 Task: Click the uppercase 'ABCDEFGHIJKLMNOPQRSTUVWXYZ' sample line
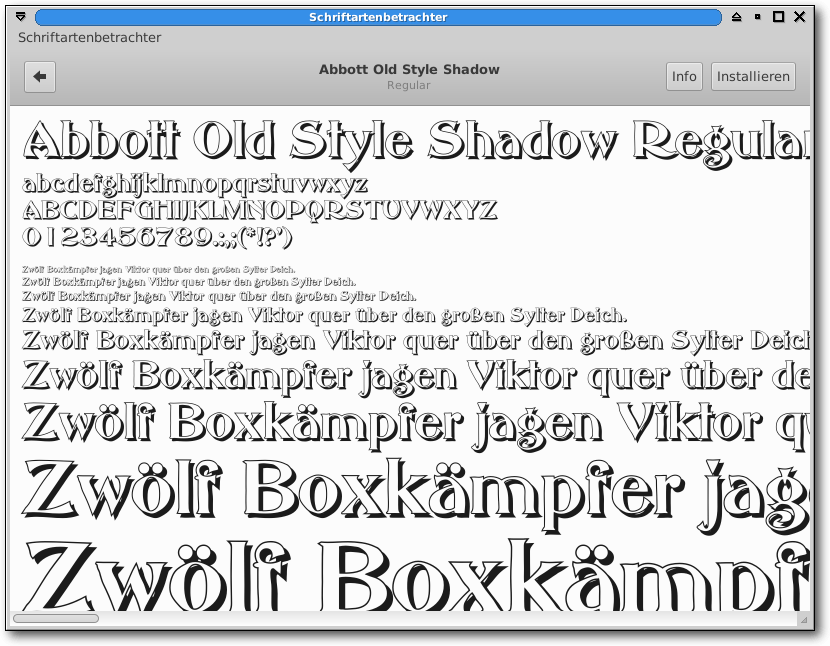259,210
